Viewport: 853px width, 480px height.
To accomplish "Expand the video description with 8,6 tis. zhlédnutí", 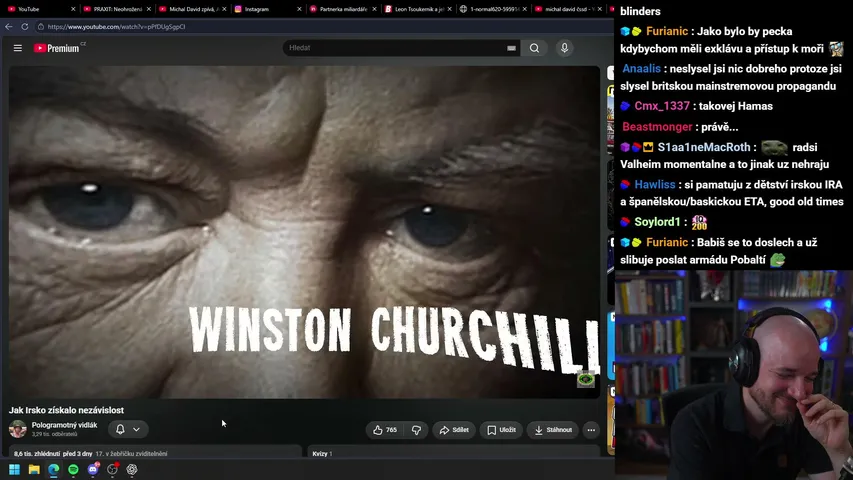I will [155, 452].
